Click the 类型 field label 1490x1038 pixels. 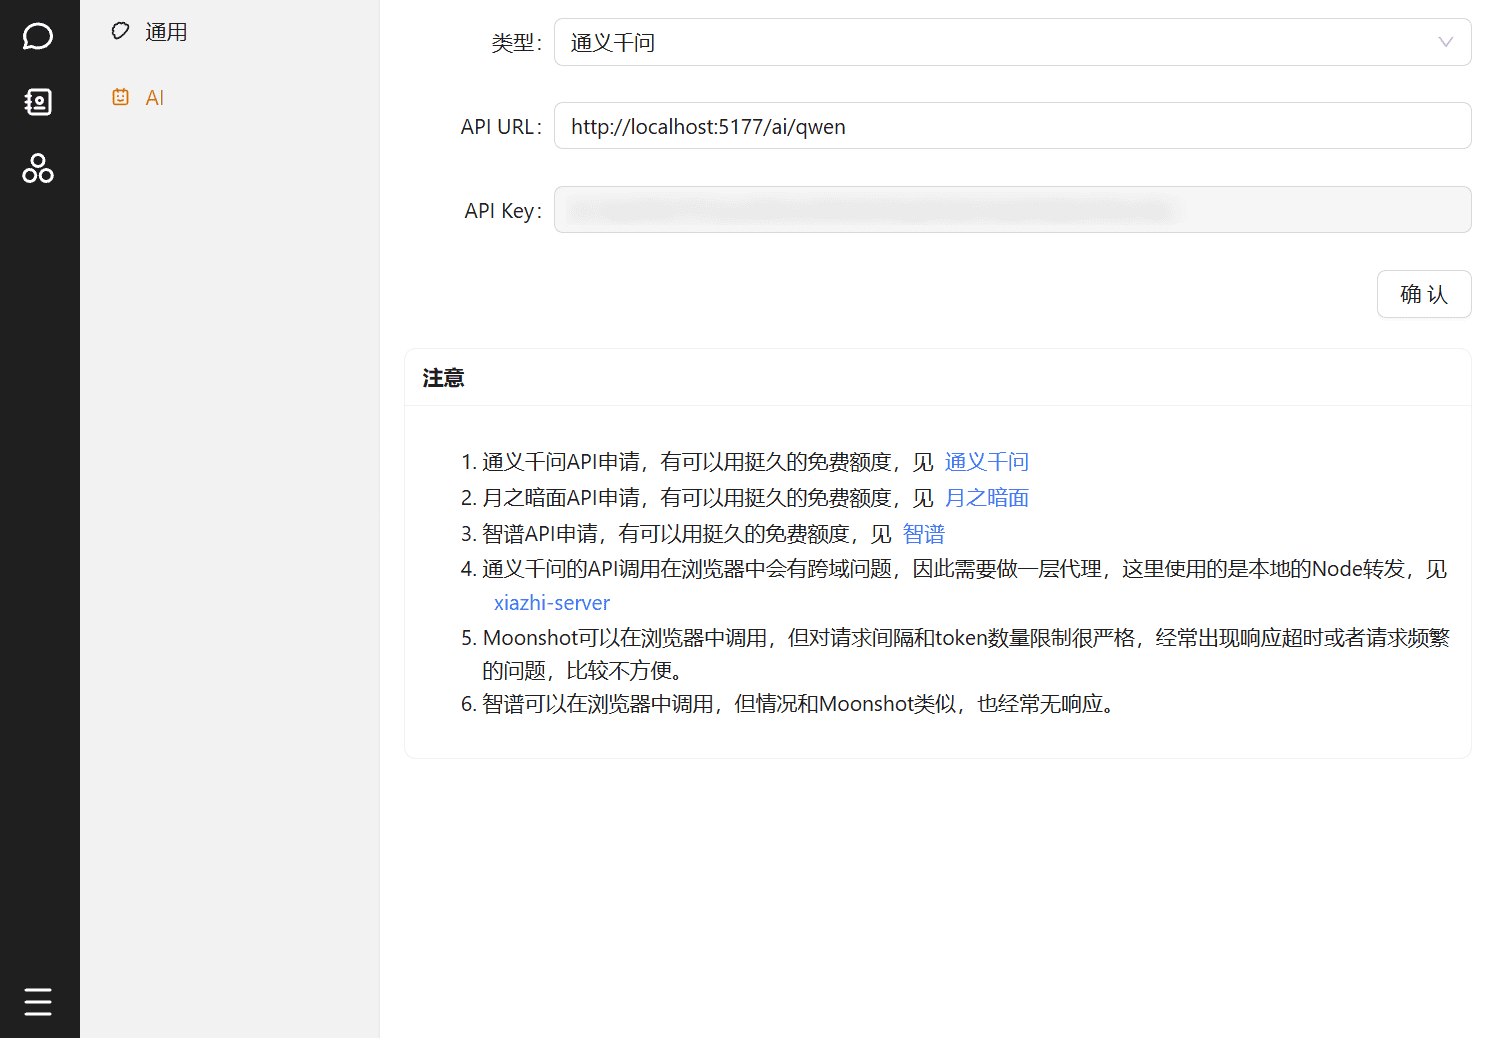coord(516,43)
